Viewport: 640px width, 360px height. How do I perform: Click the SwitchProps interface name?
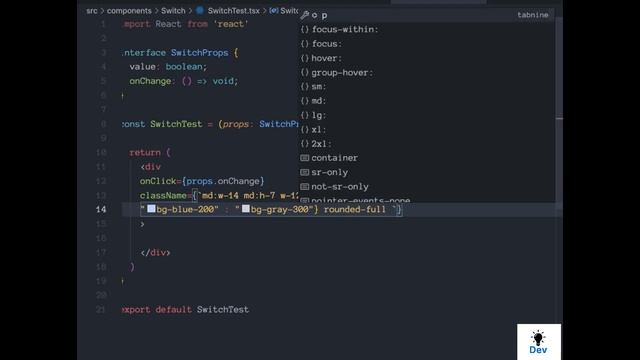199,53
